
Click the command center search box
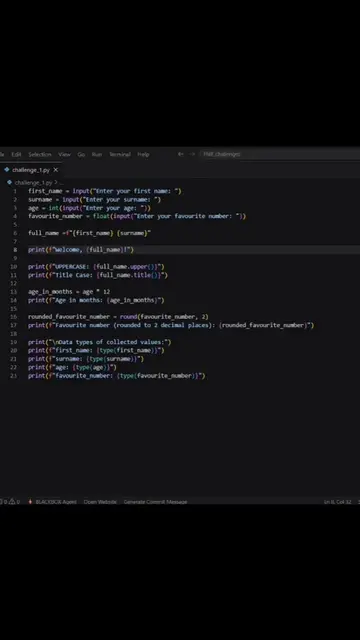coord(280,154)
